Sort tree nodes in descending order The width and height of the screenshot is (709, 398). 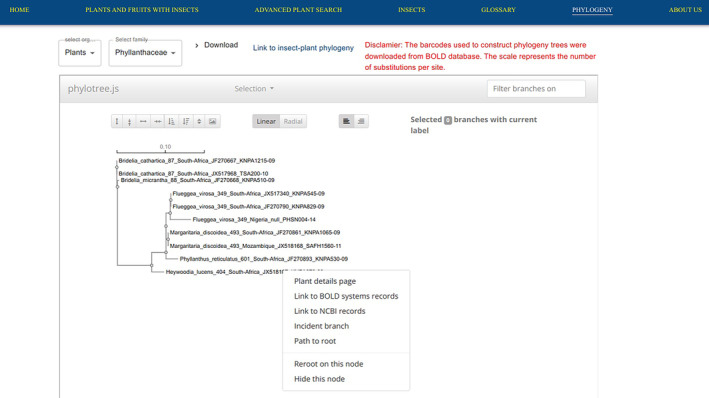(186, 121)
